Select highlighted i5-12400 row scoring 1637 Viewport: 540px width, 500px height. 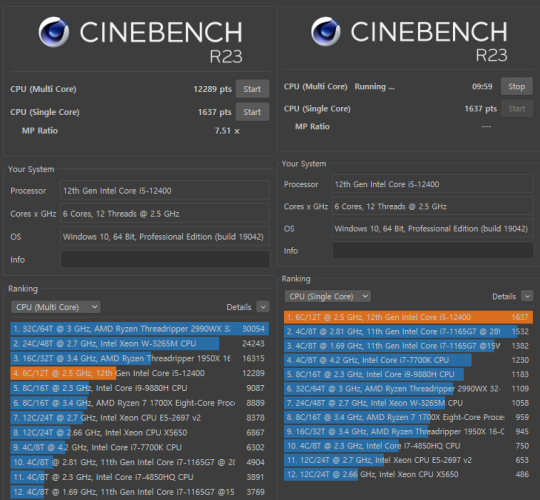point(408,317)
